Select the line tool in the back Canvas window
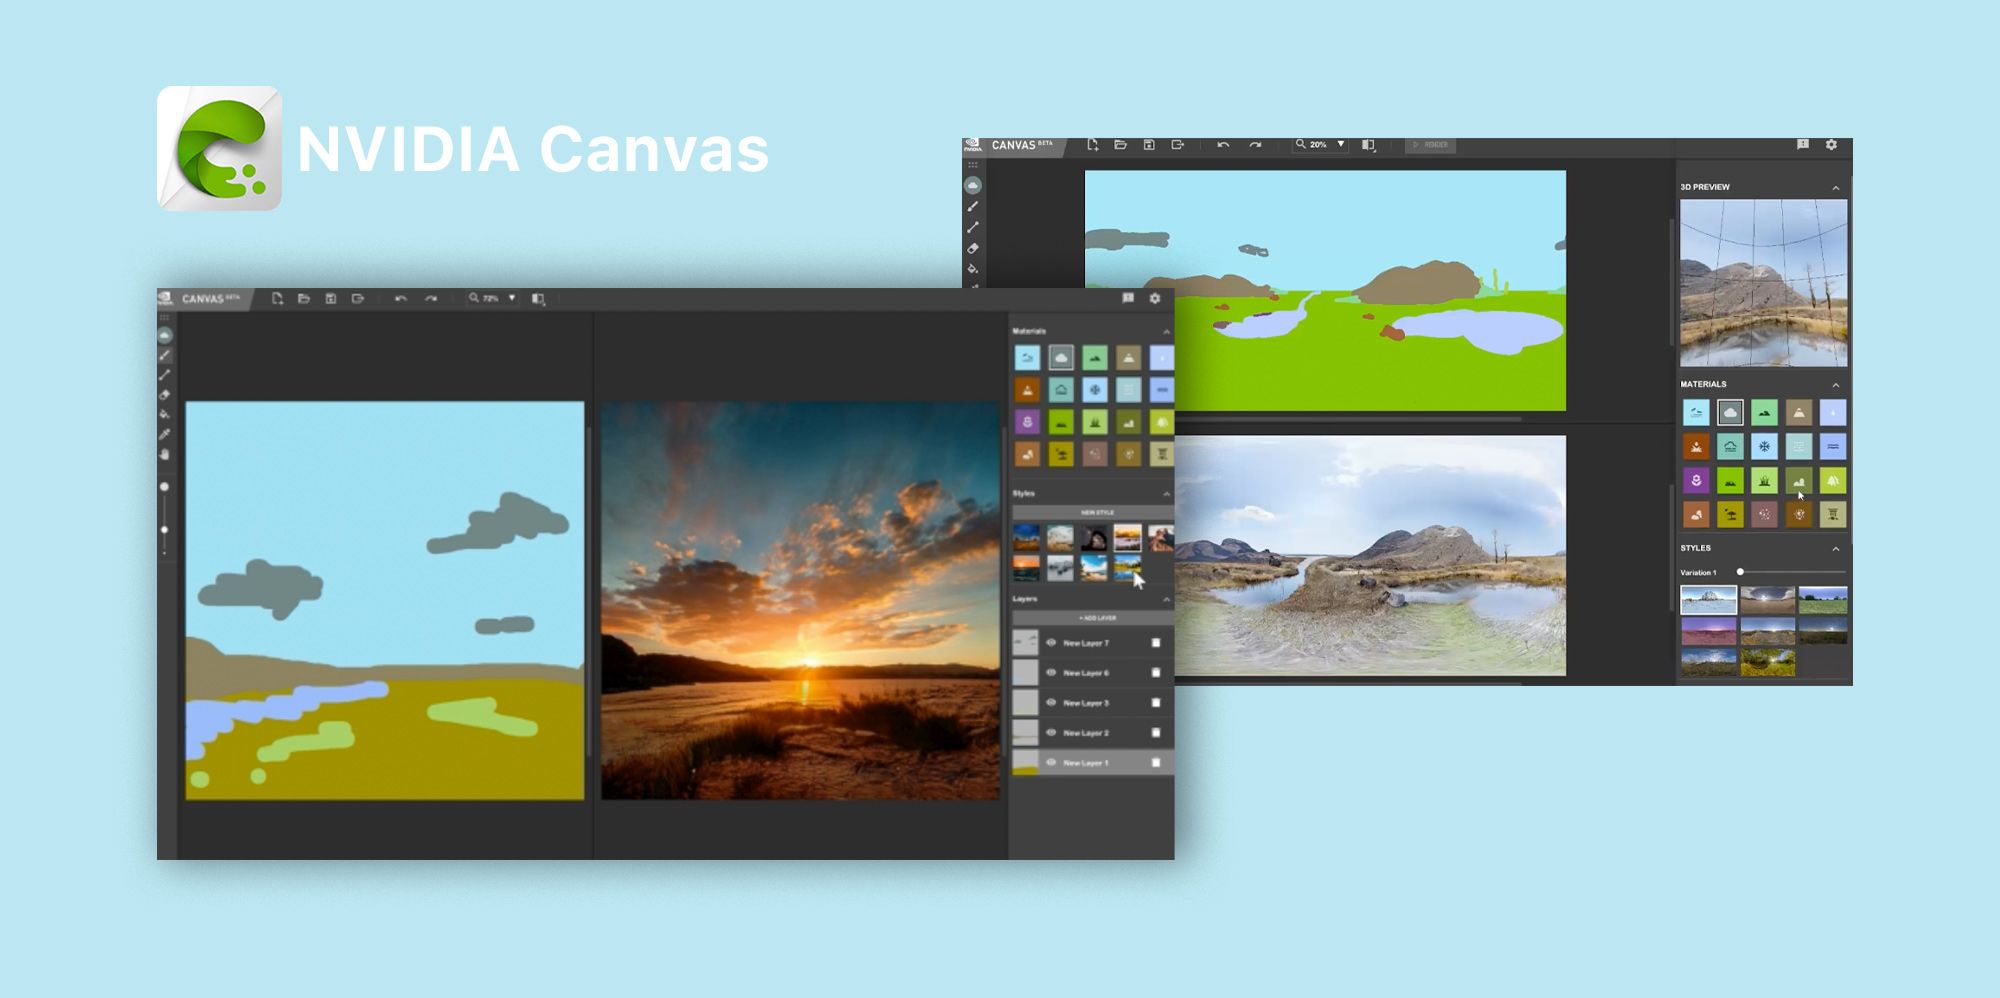The image size is (2000, 998). pos(973,227)
